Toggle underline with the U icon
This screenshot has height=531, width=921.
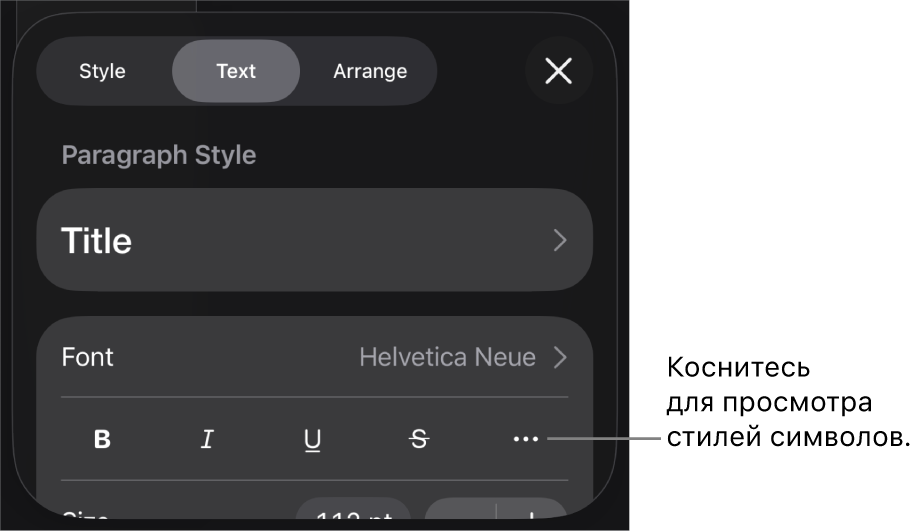coord(312,439)
